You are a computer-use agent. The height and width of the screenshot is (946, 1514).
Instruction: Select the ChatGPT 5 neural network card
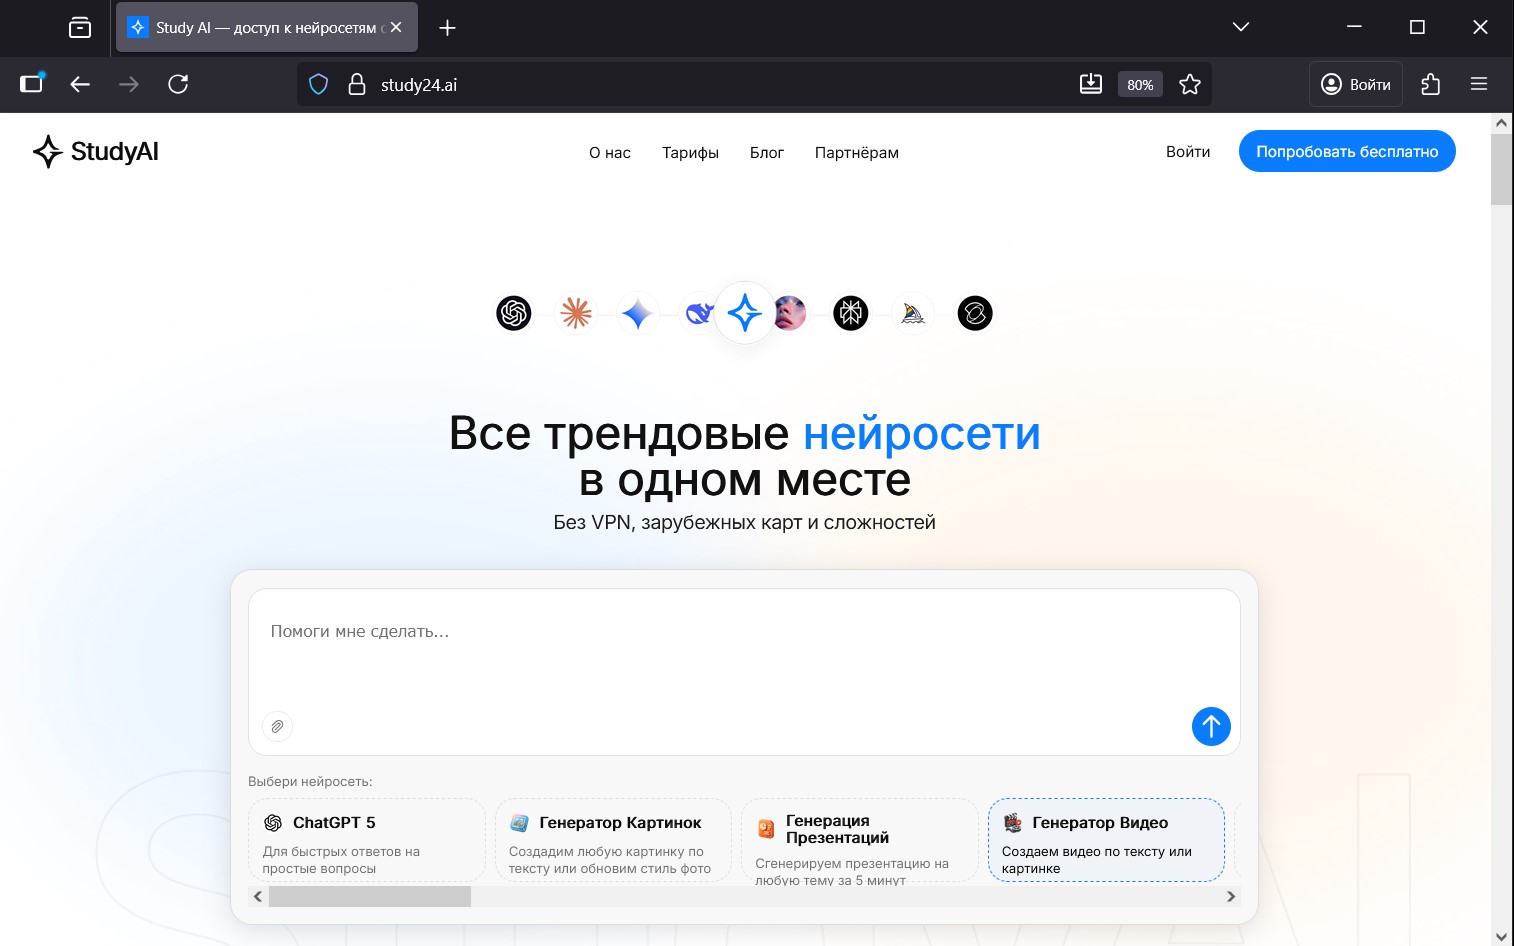[x=366, y=840]
